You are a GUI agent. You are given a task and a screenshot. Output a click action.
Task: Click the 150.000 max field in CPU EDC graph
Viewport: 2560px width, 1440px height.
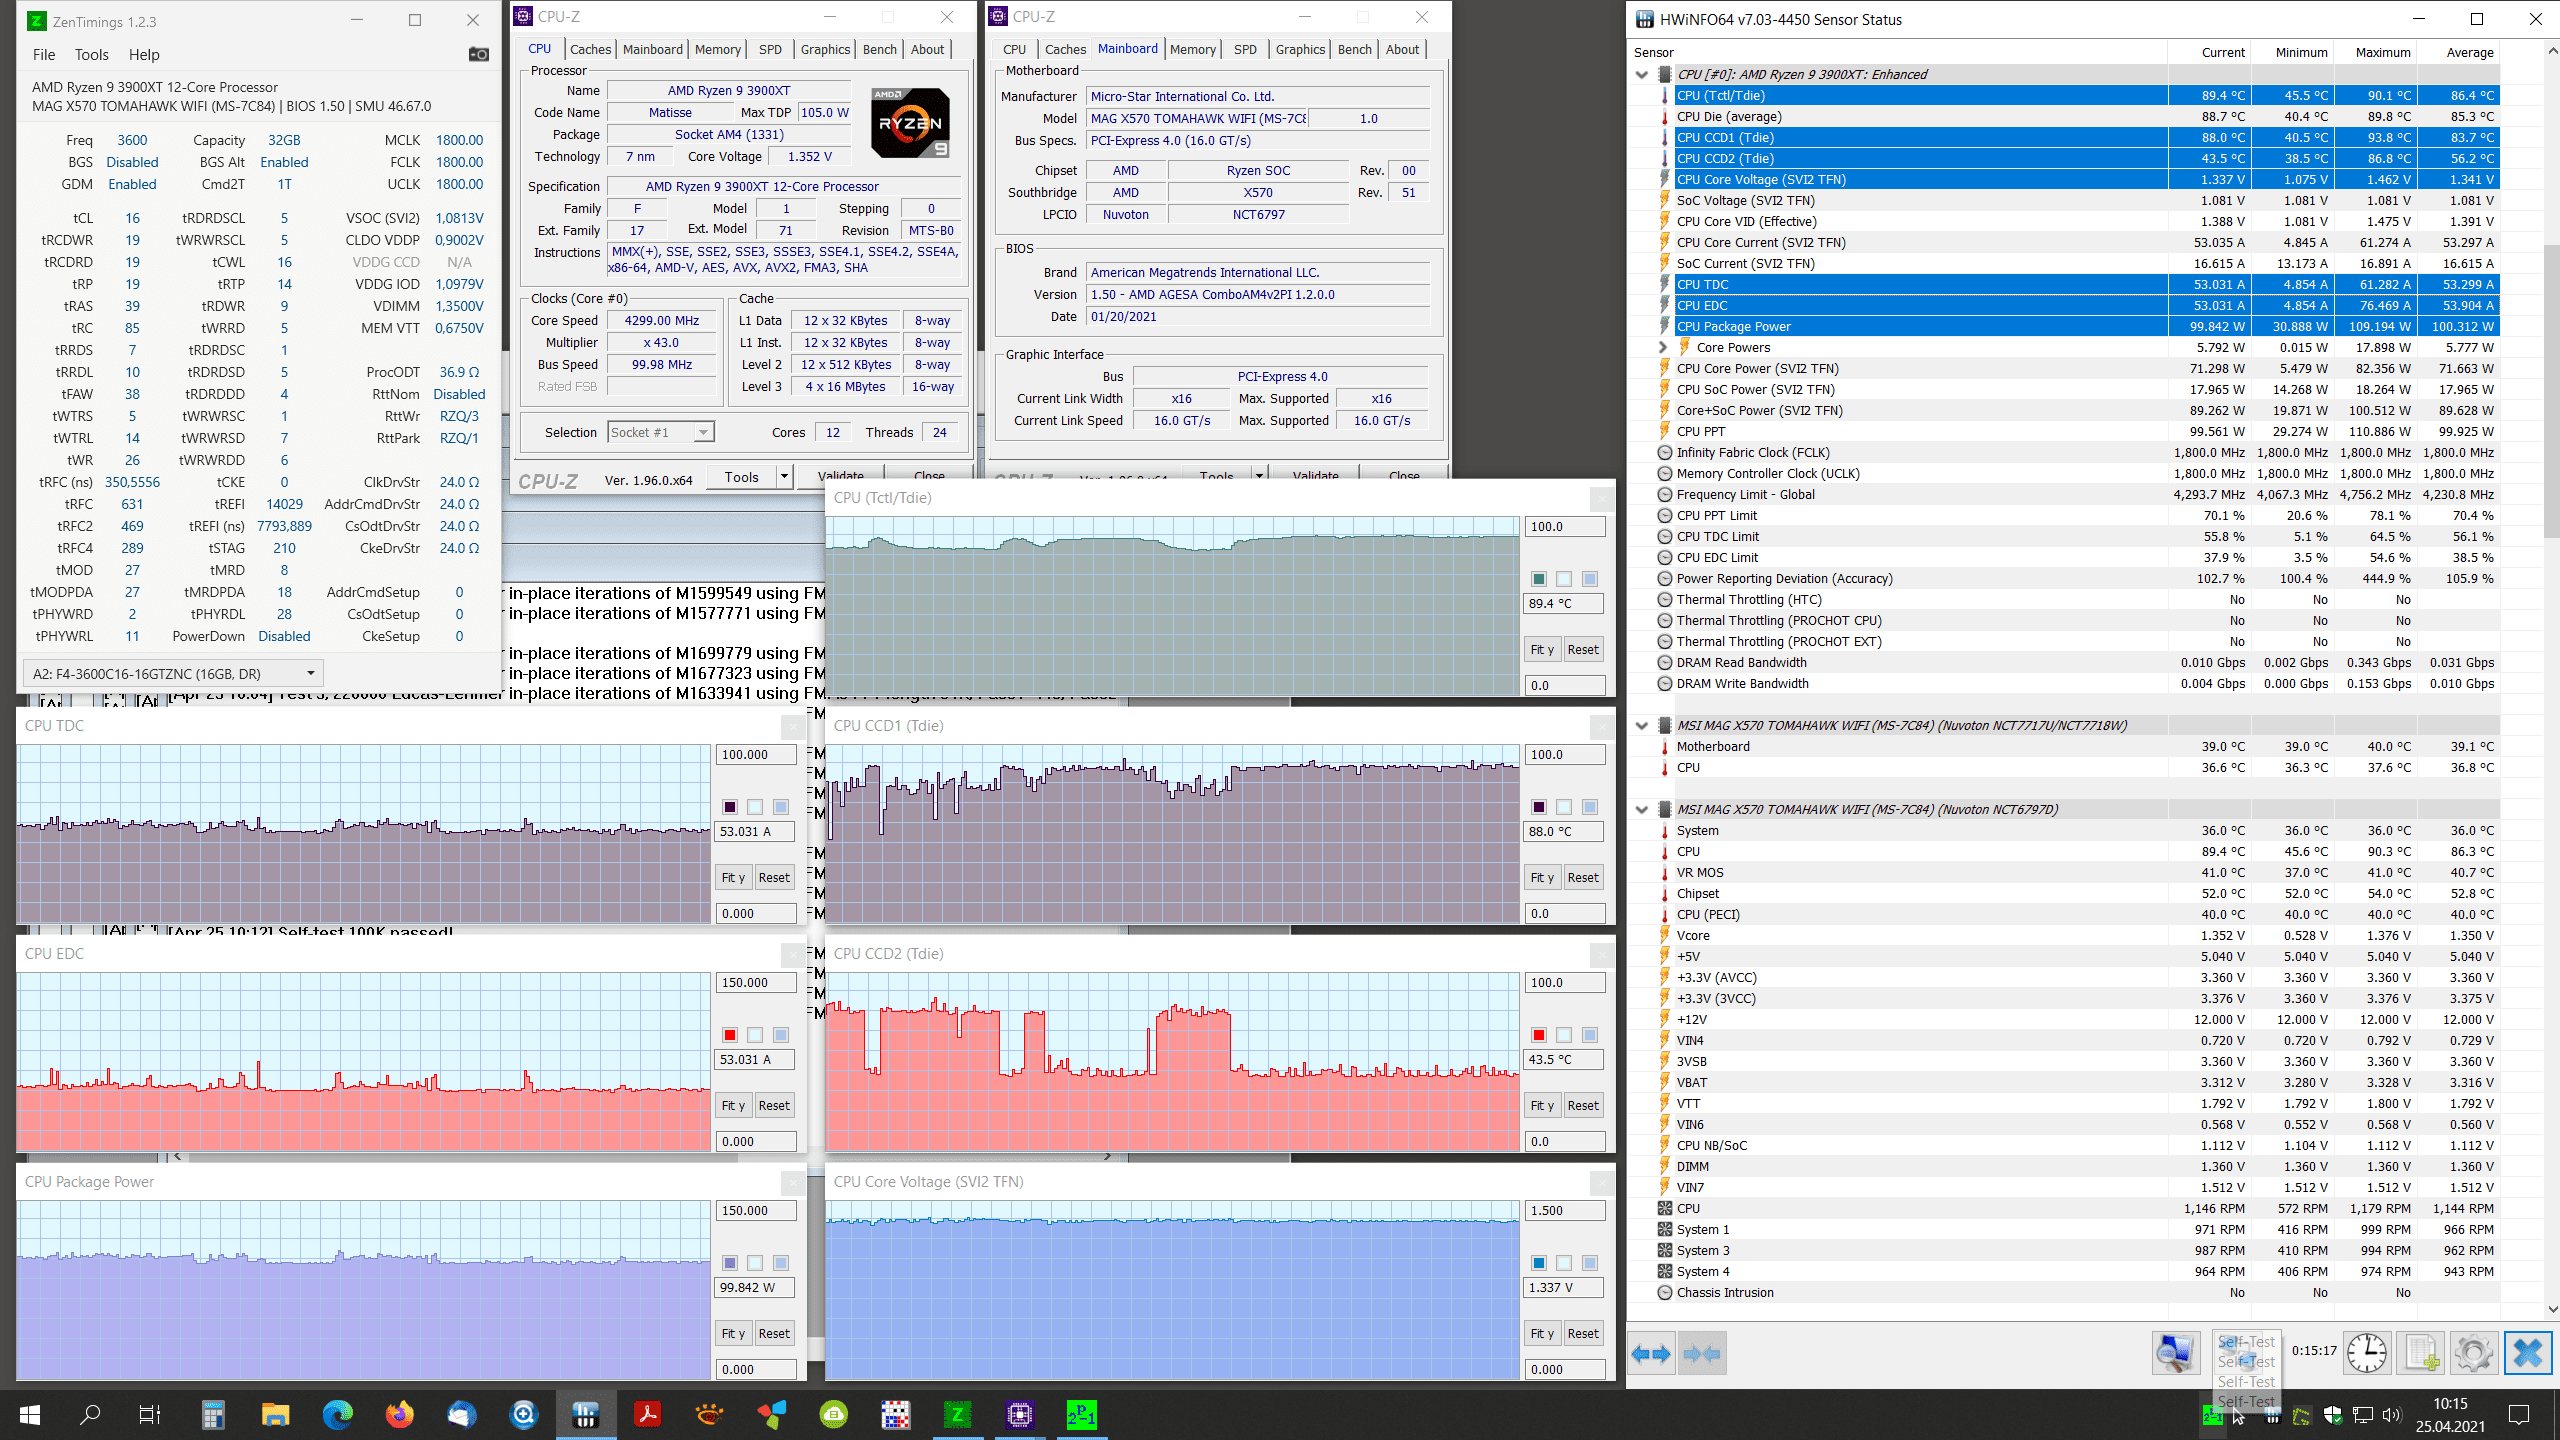[756, 982]
